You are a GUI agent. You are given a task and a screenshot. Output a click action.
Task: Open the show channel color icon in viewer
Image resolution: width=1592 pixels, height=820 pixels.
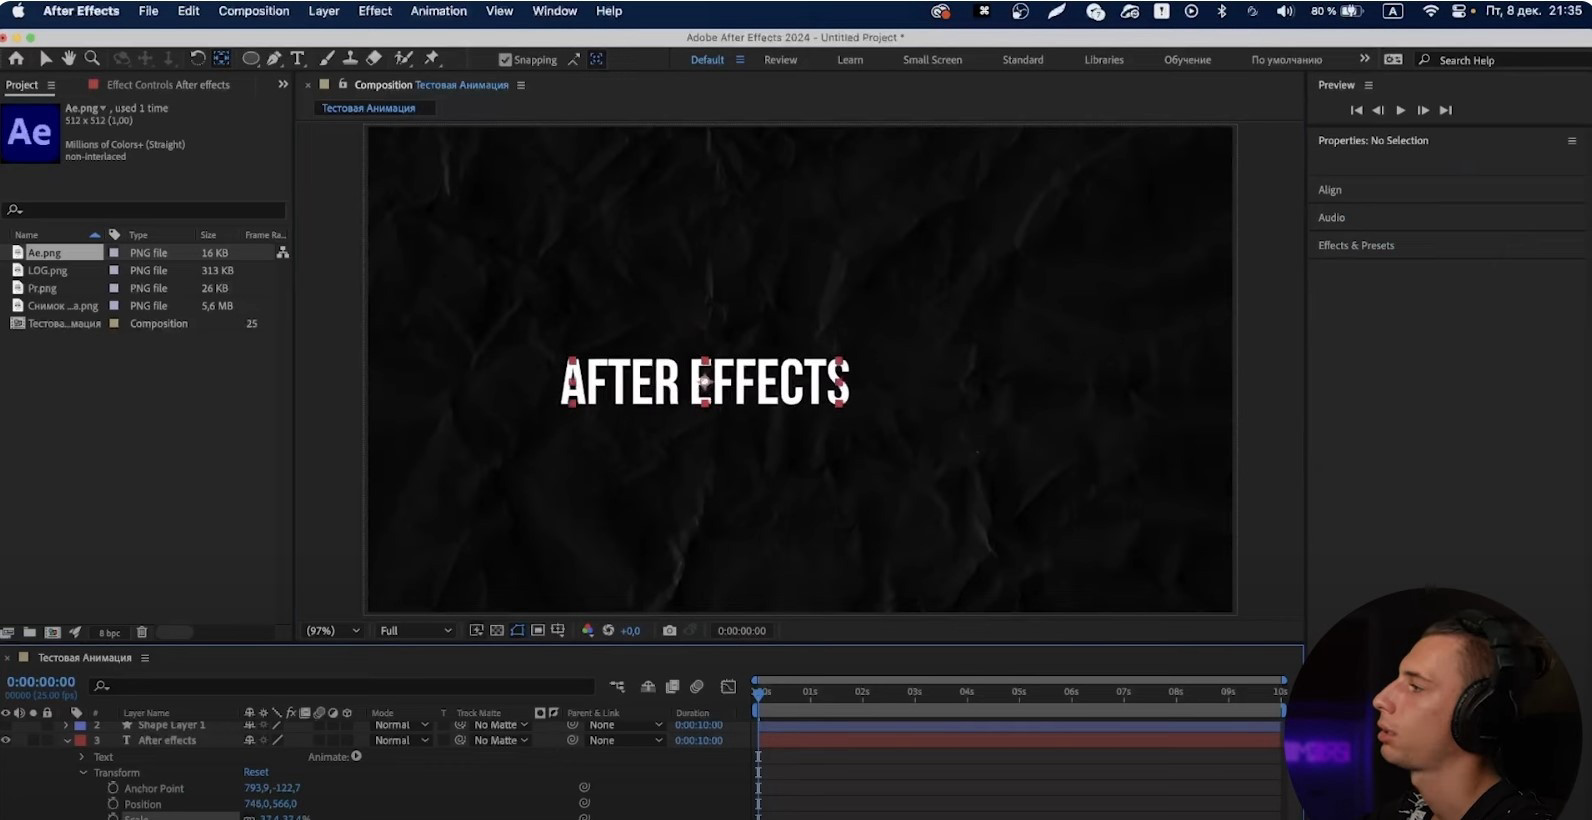pyautogui.click(x=587, y=631)
